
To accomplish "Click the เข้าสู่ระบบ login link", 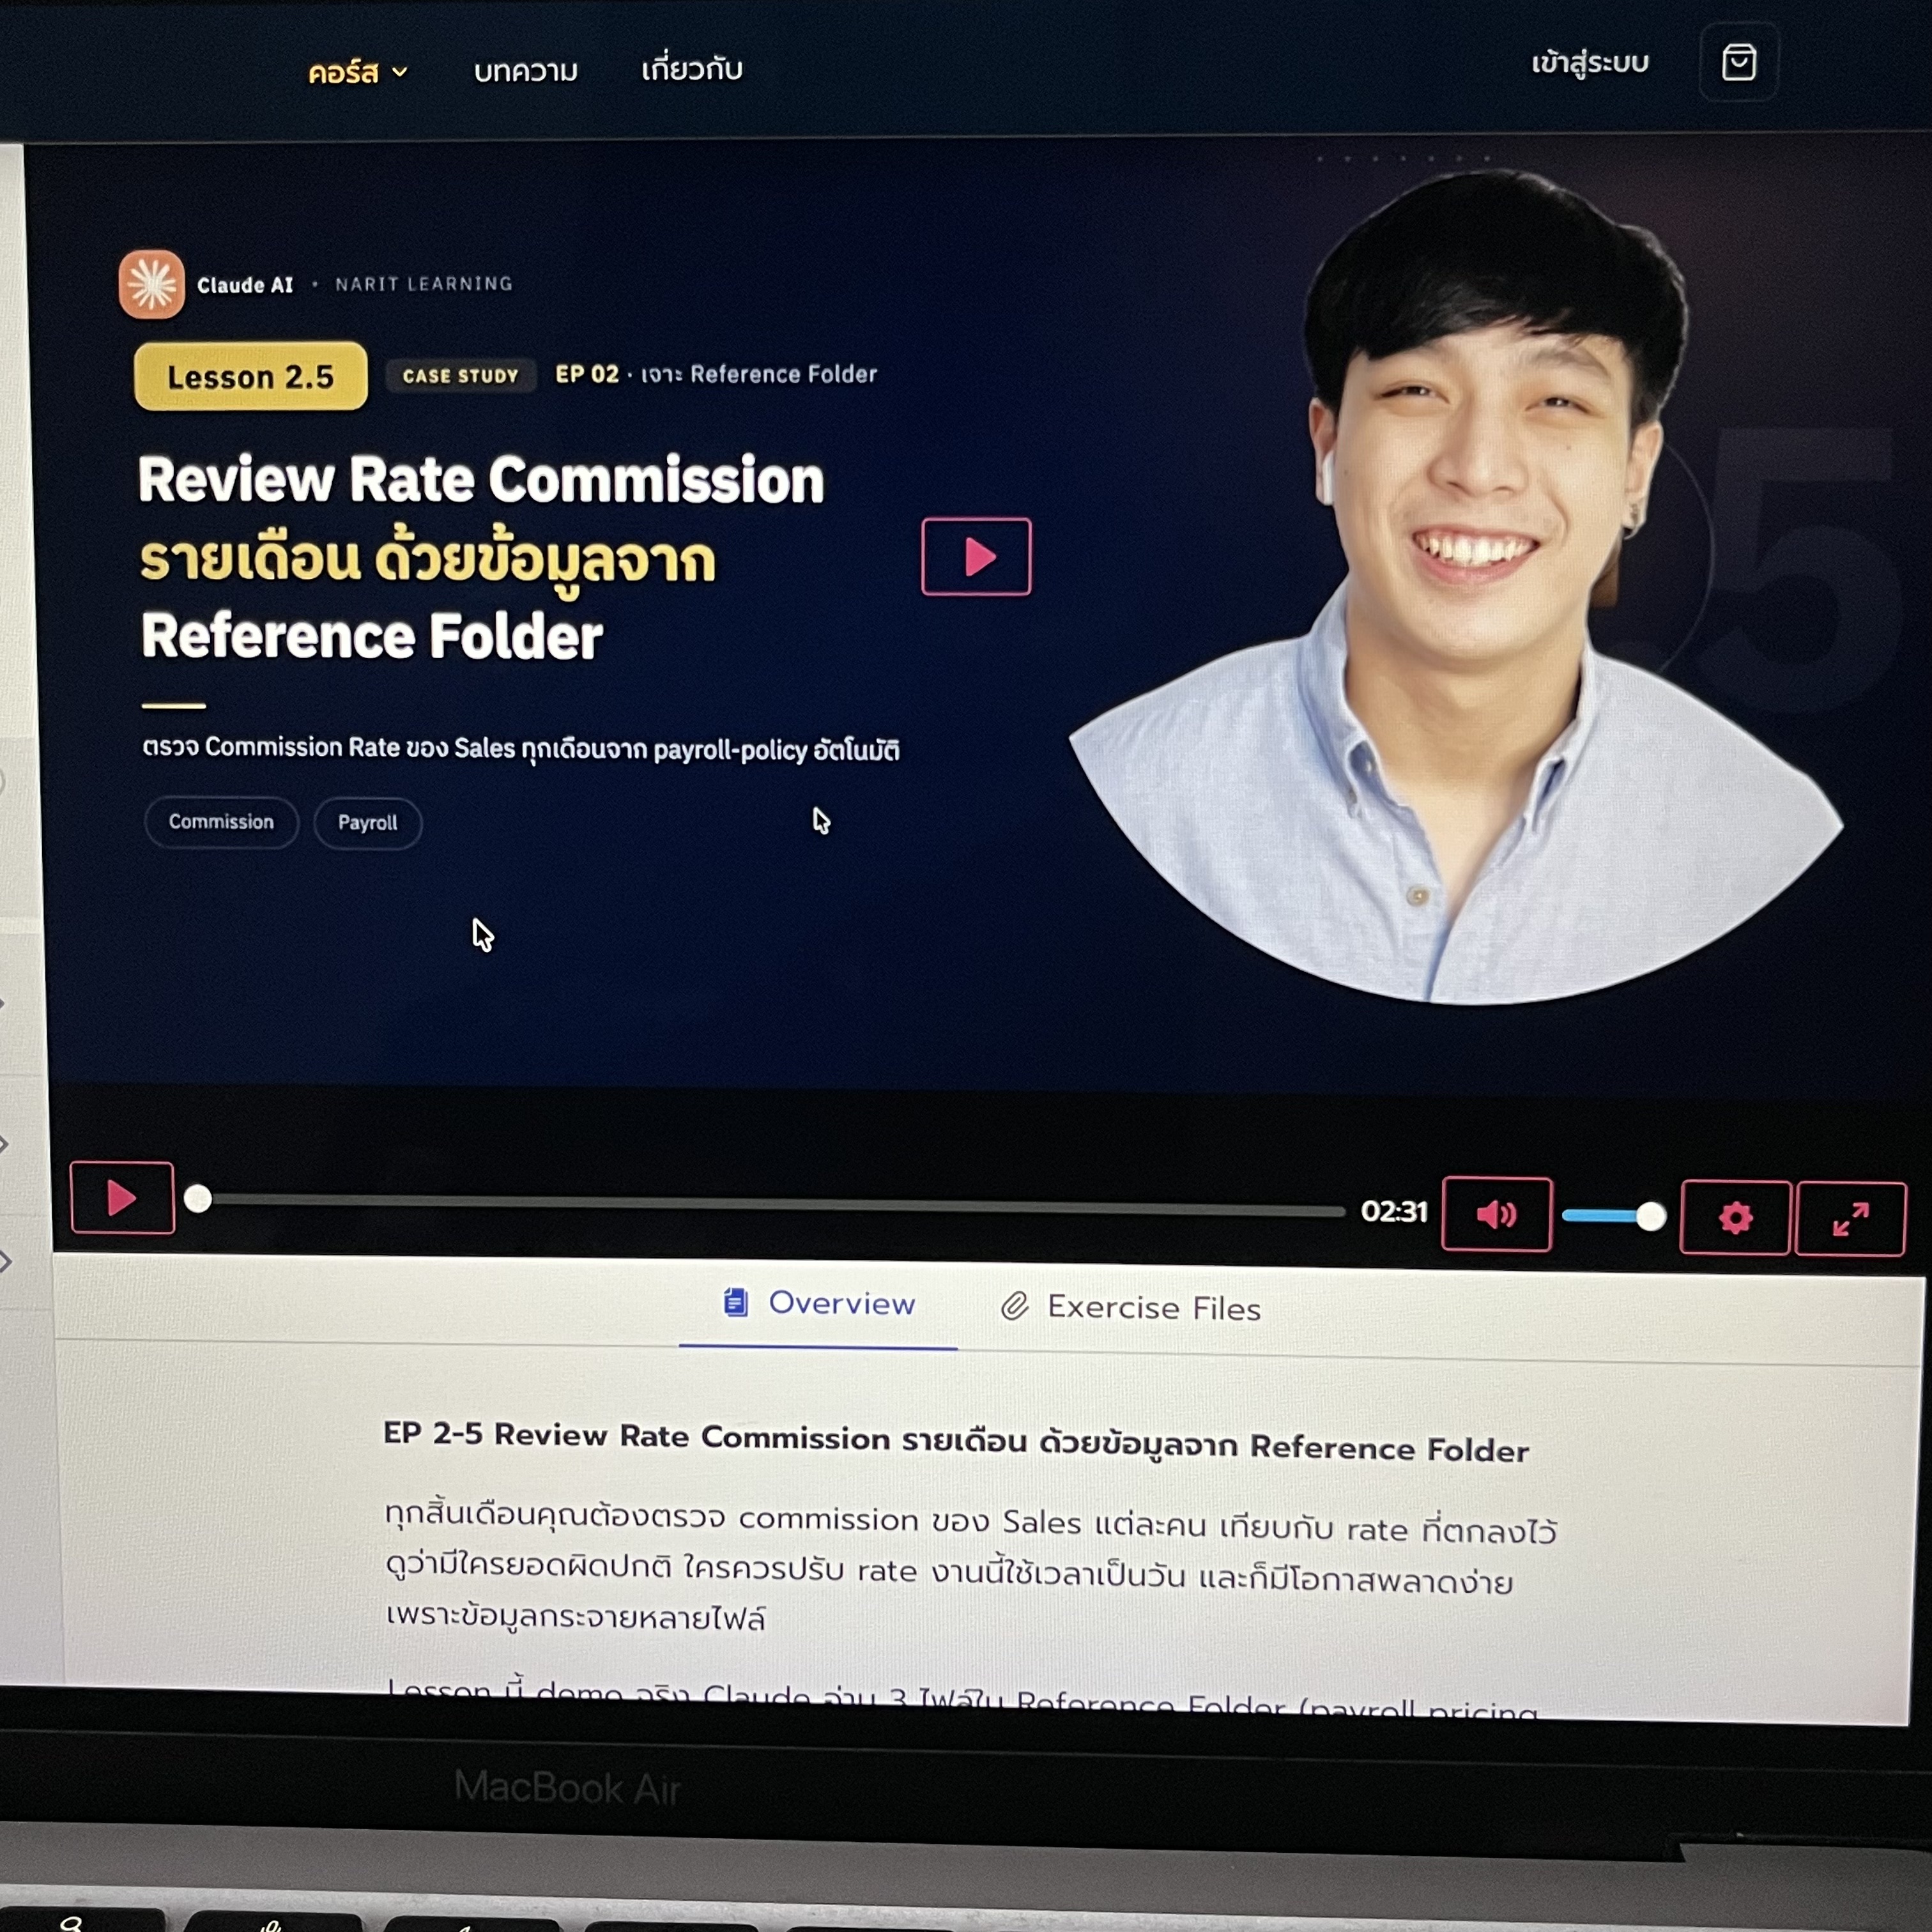I will pyautogui.click(x=1589, y=63).
